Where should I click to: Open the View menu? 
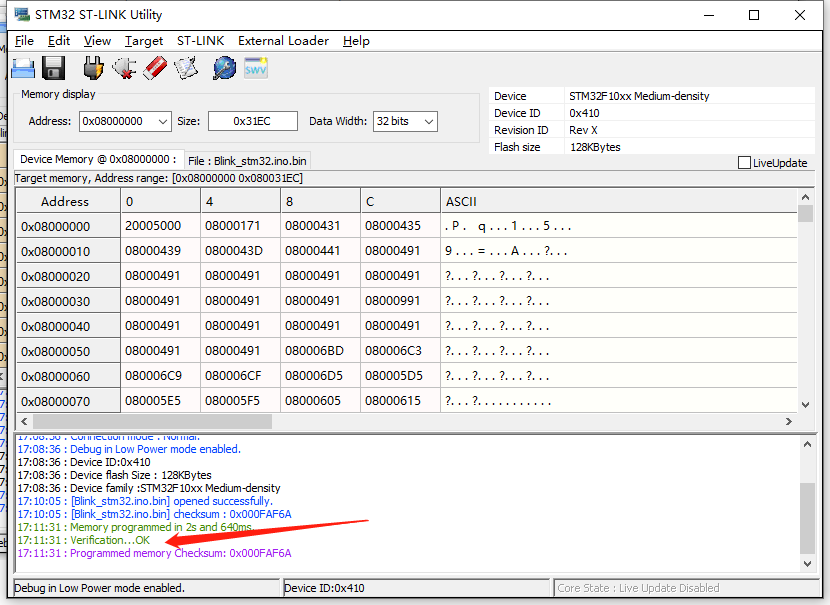97,41
